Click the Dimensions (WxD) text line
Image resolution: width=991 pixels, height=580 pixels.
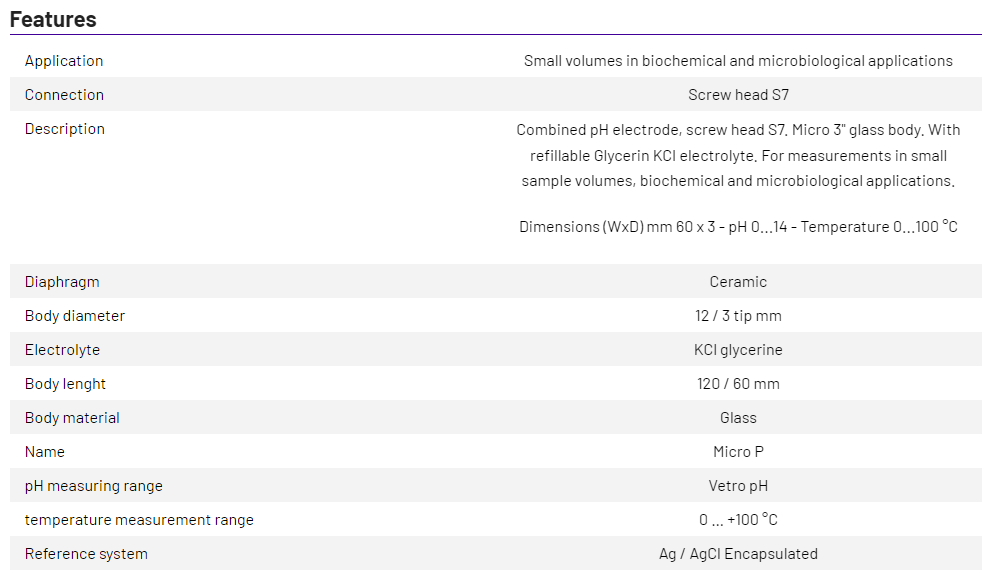(738, 227)
